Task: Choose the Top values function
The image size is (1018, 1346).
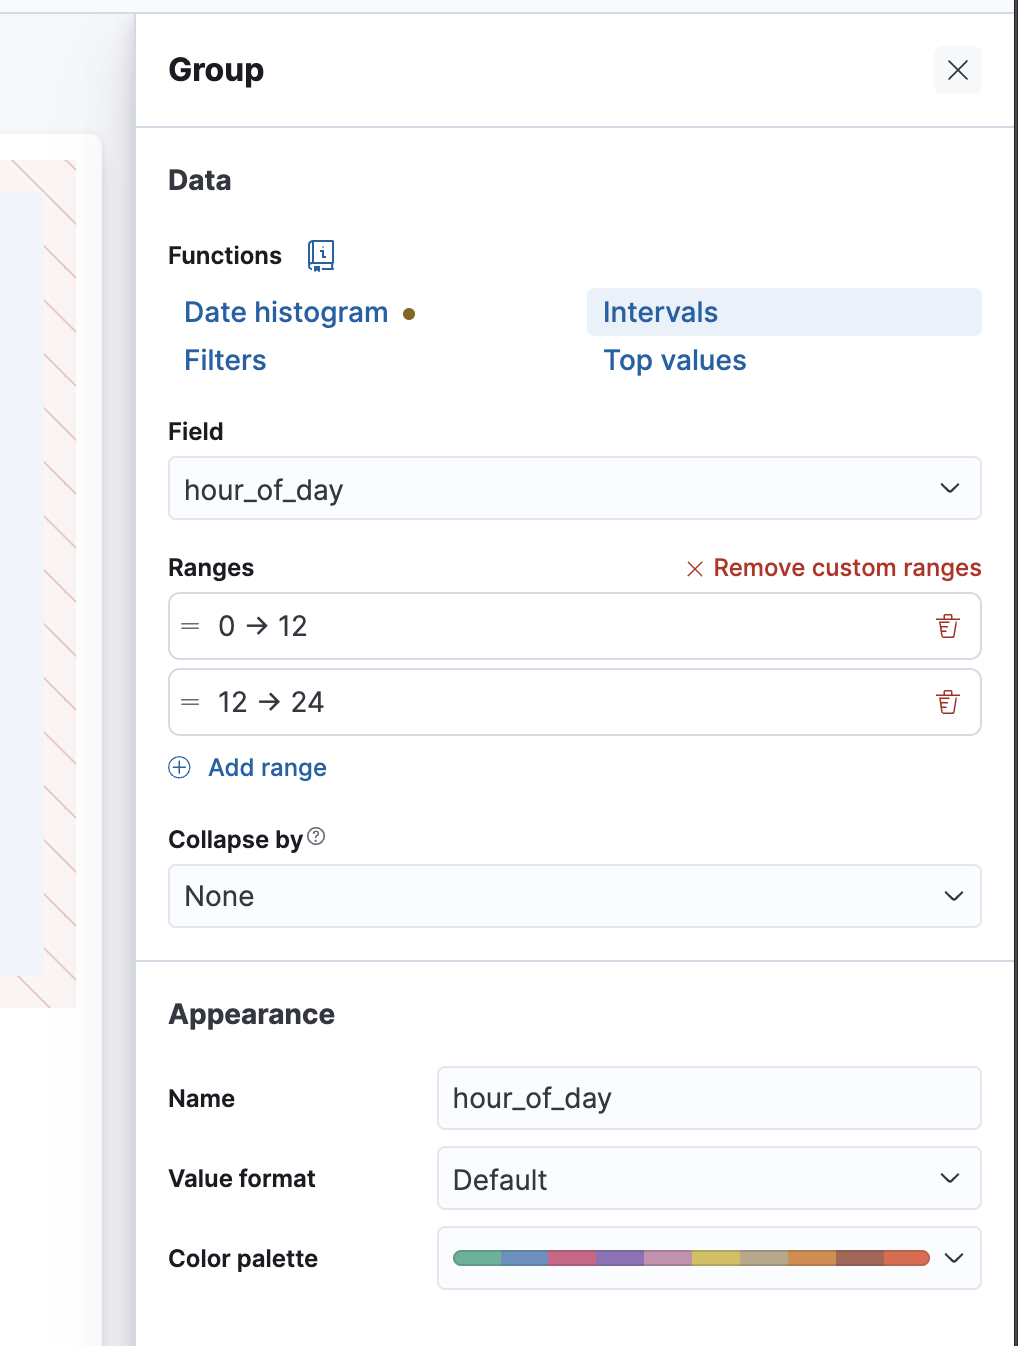Action: [x=674, y=361]
